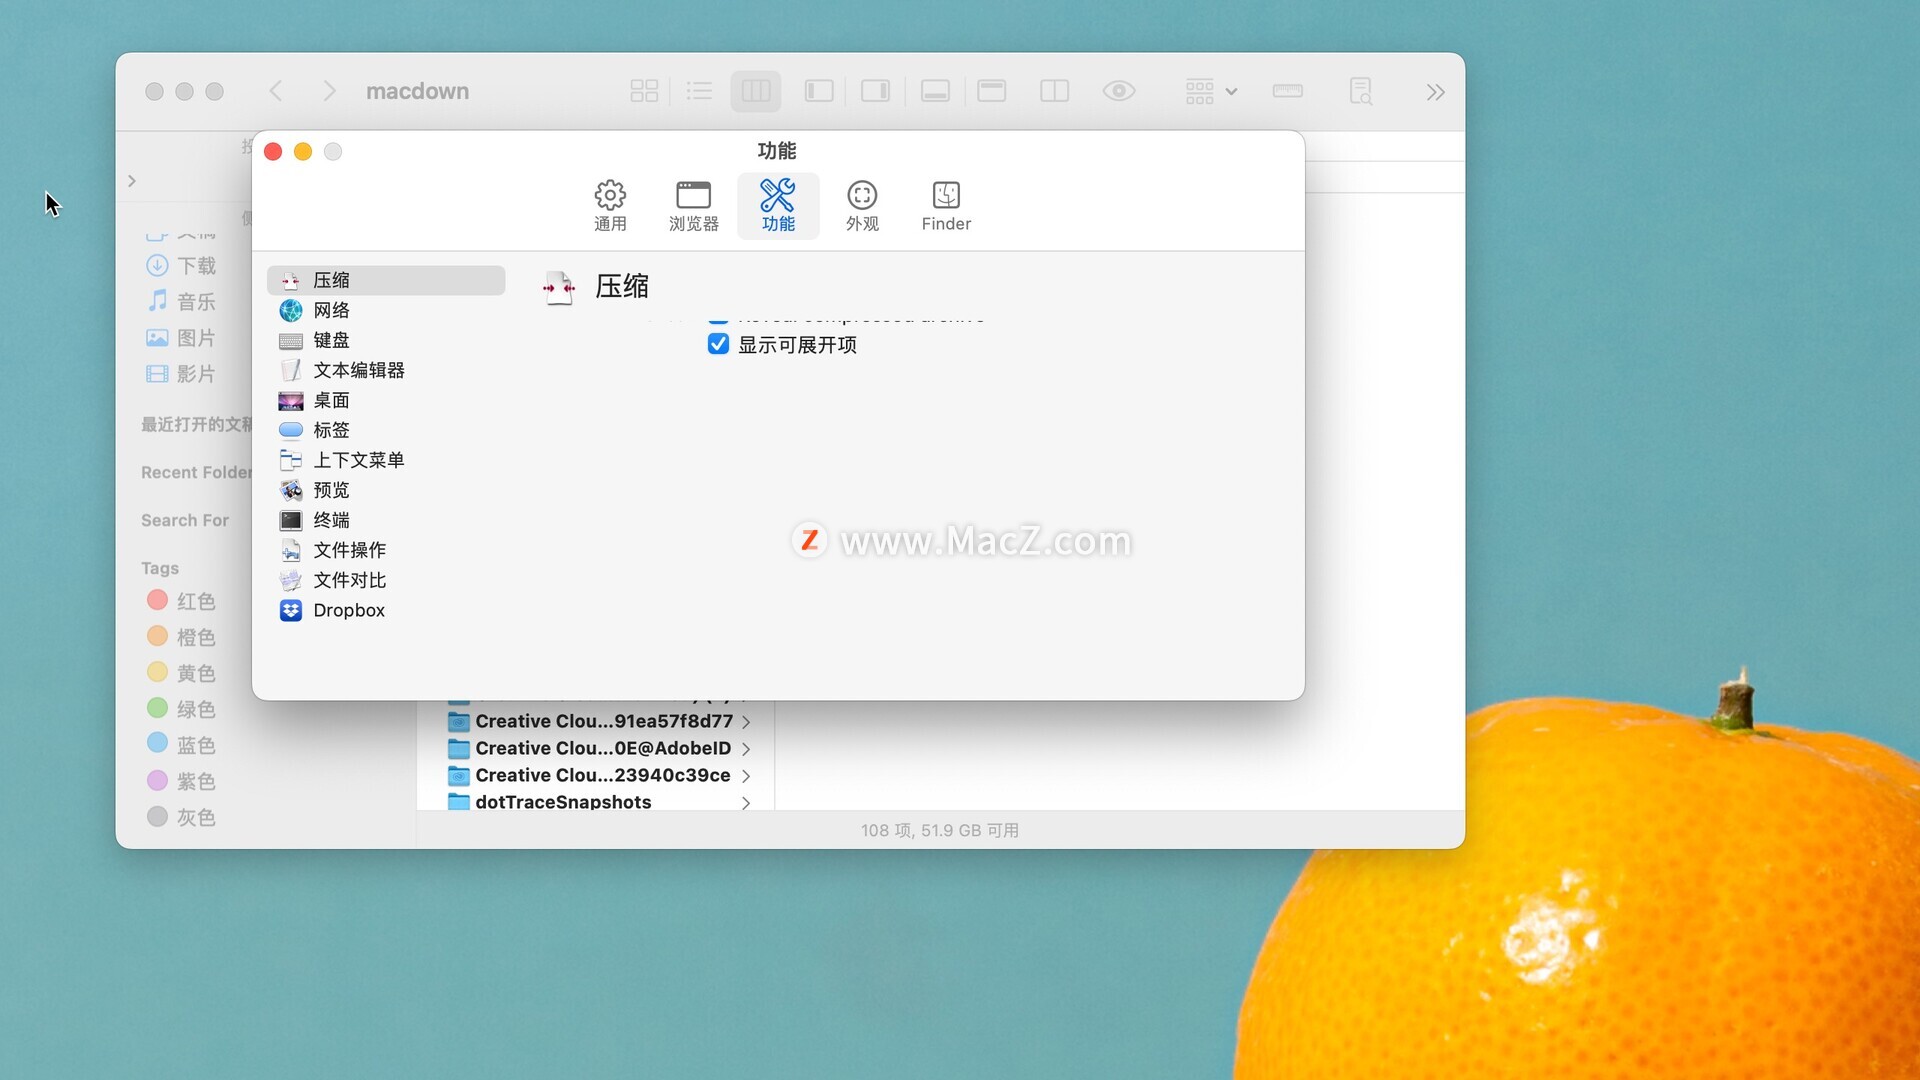Switch macdown window to list view
1920x1080 pixels.
[699, 91]
